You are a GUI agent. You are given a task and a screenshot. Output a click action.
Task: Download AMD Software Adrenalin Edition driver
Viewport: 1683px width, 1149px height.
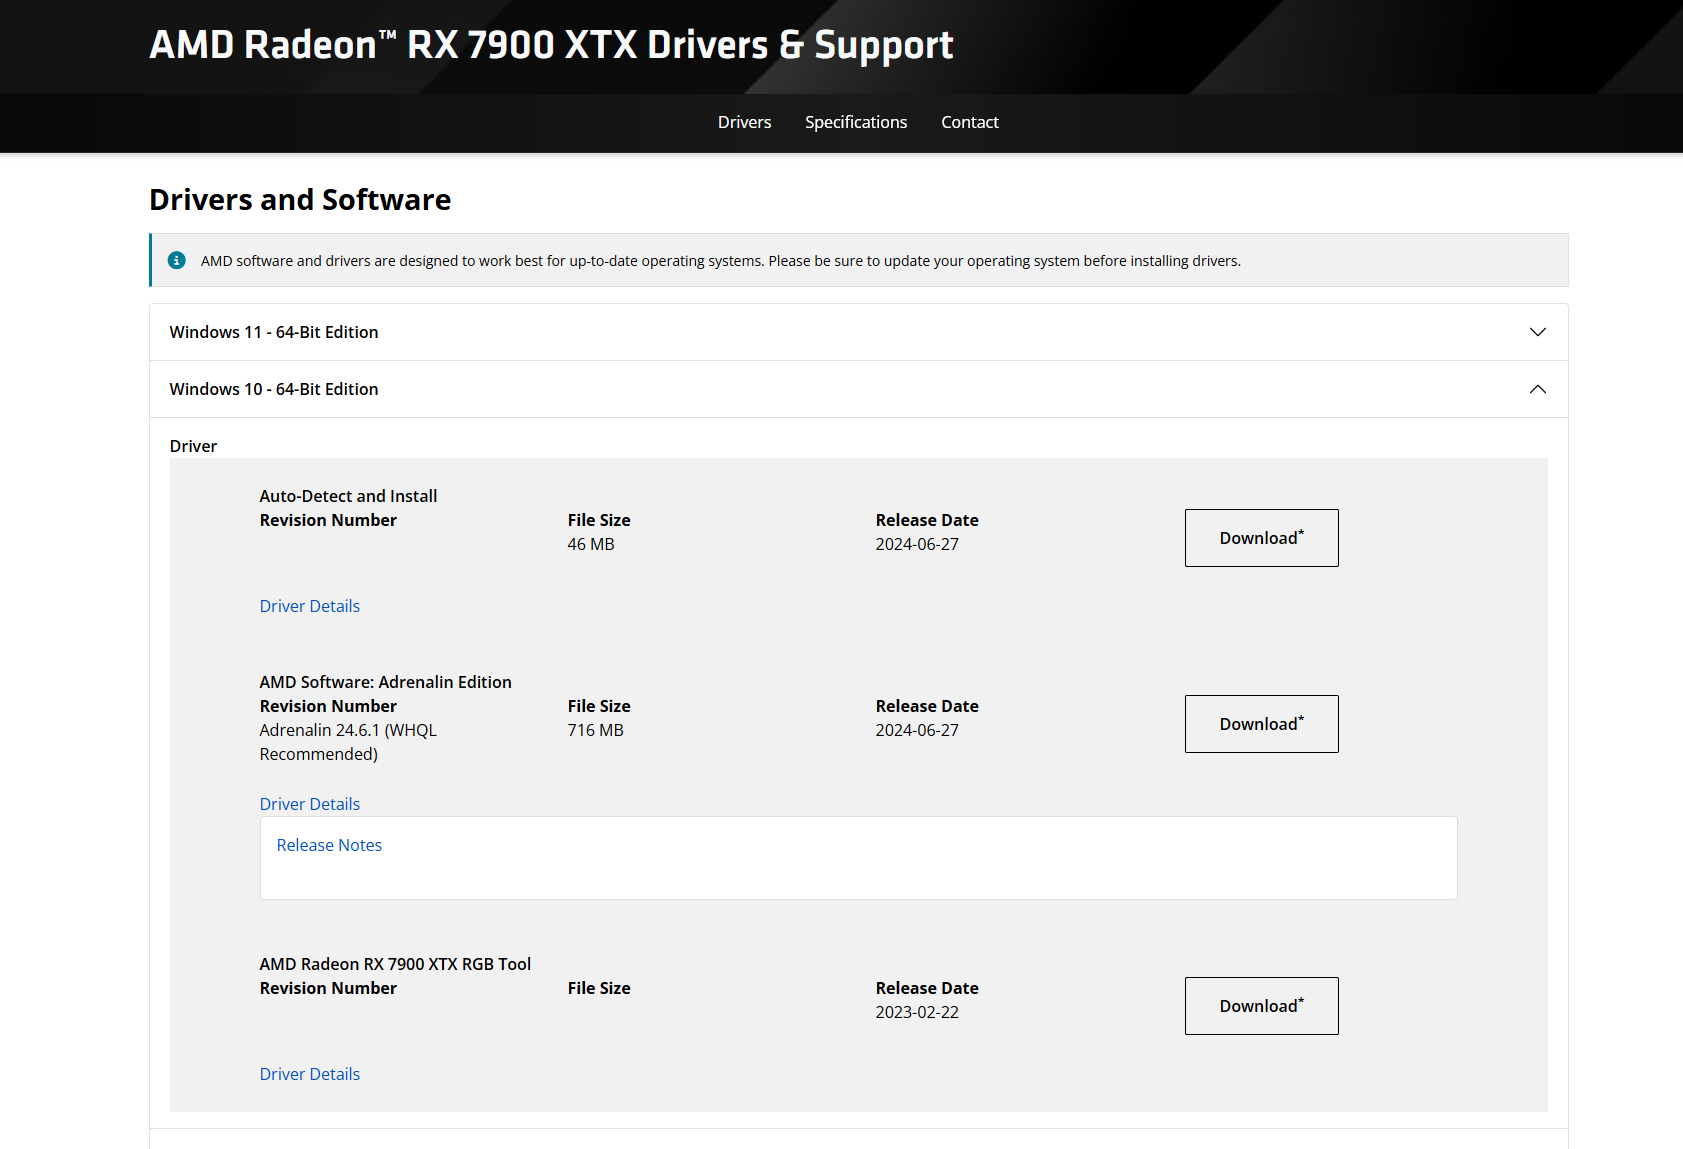click(1262, 724)
